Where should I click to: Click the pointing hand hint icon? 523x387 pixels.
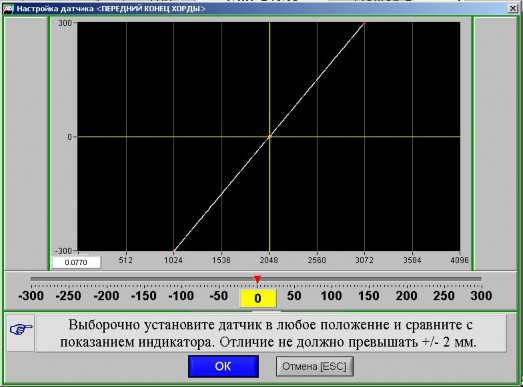coord(21,330)
